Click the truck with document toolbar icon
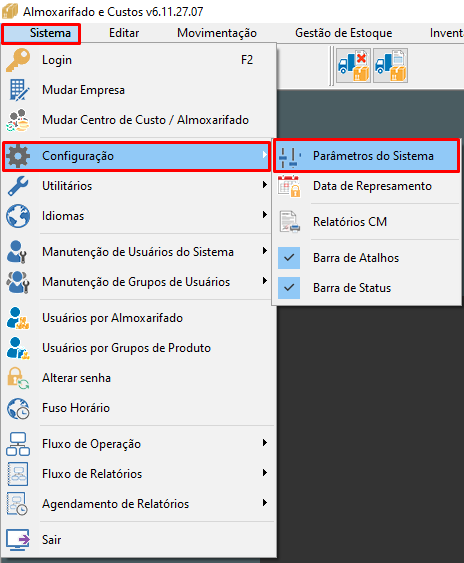Screen dimensions: 464x563 click(390, 66)
